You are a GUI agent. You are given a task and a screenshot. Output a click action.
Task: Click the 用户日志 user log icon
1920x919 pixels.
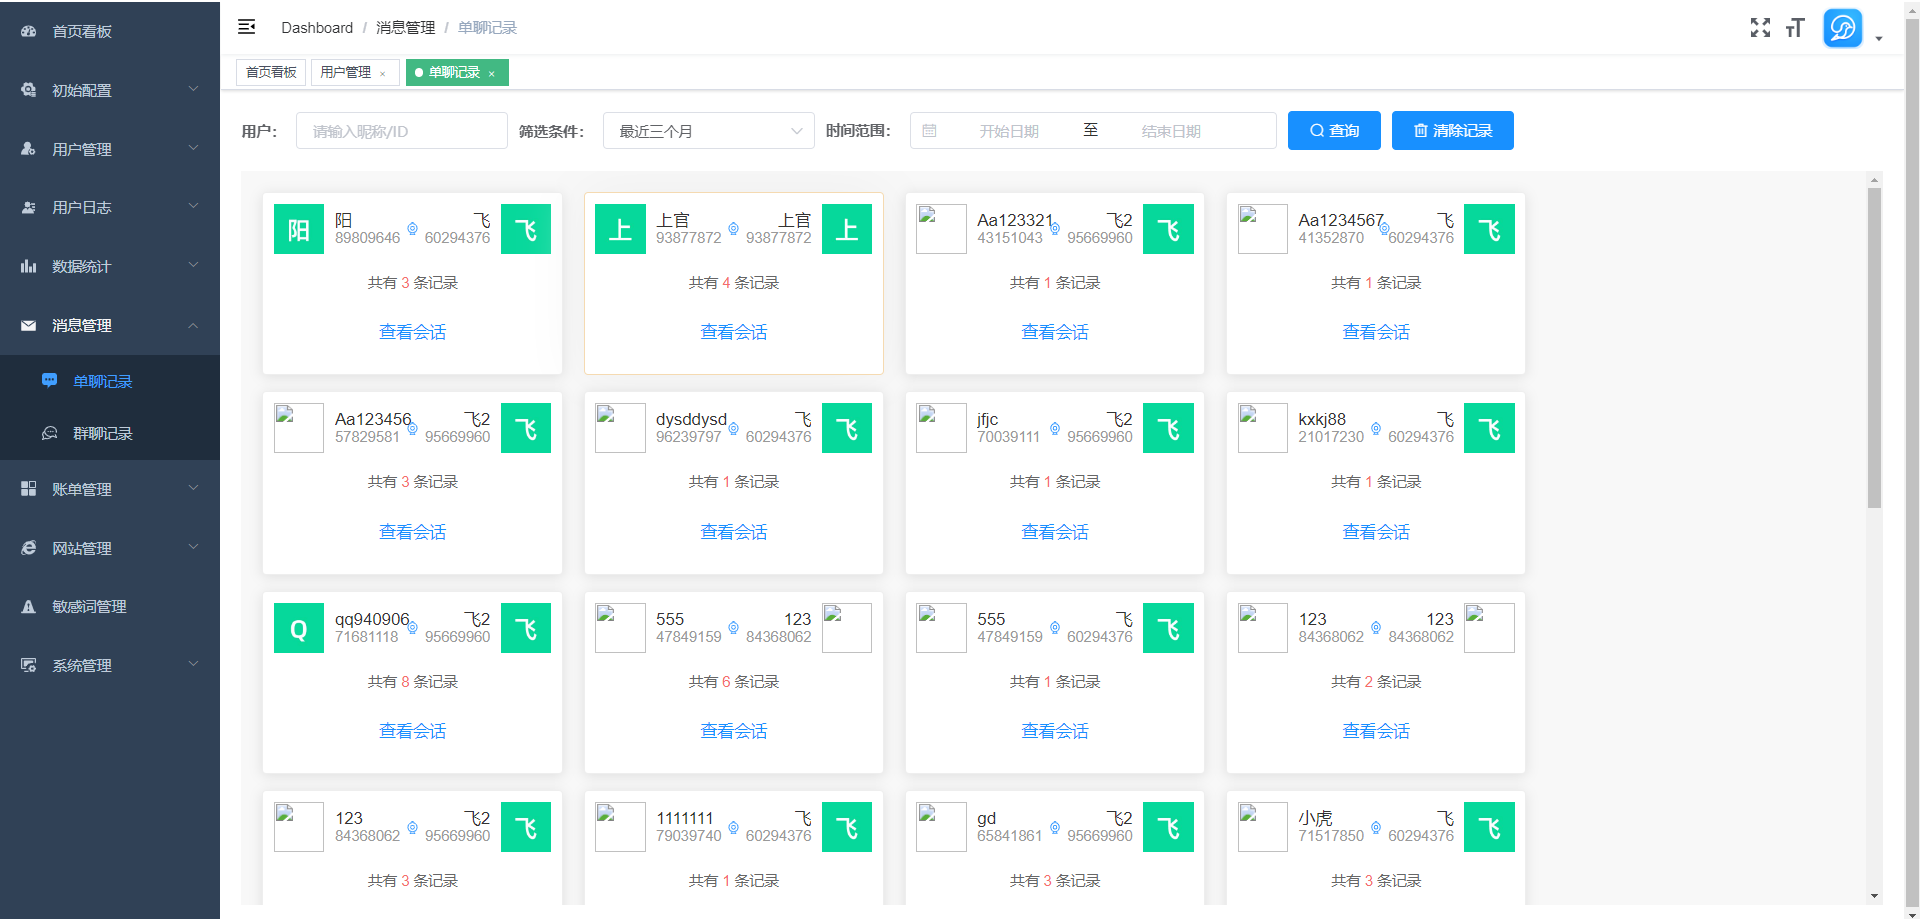point(27,207)
